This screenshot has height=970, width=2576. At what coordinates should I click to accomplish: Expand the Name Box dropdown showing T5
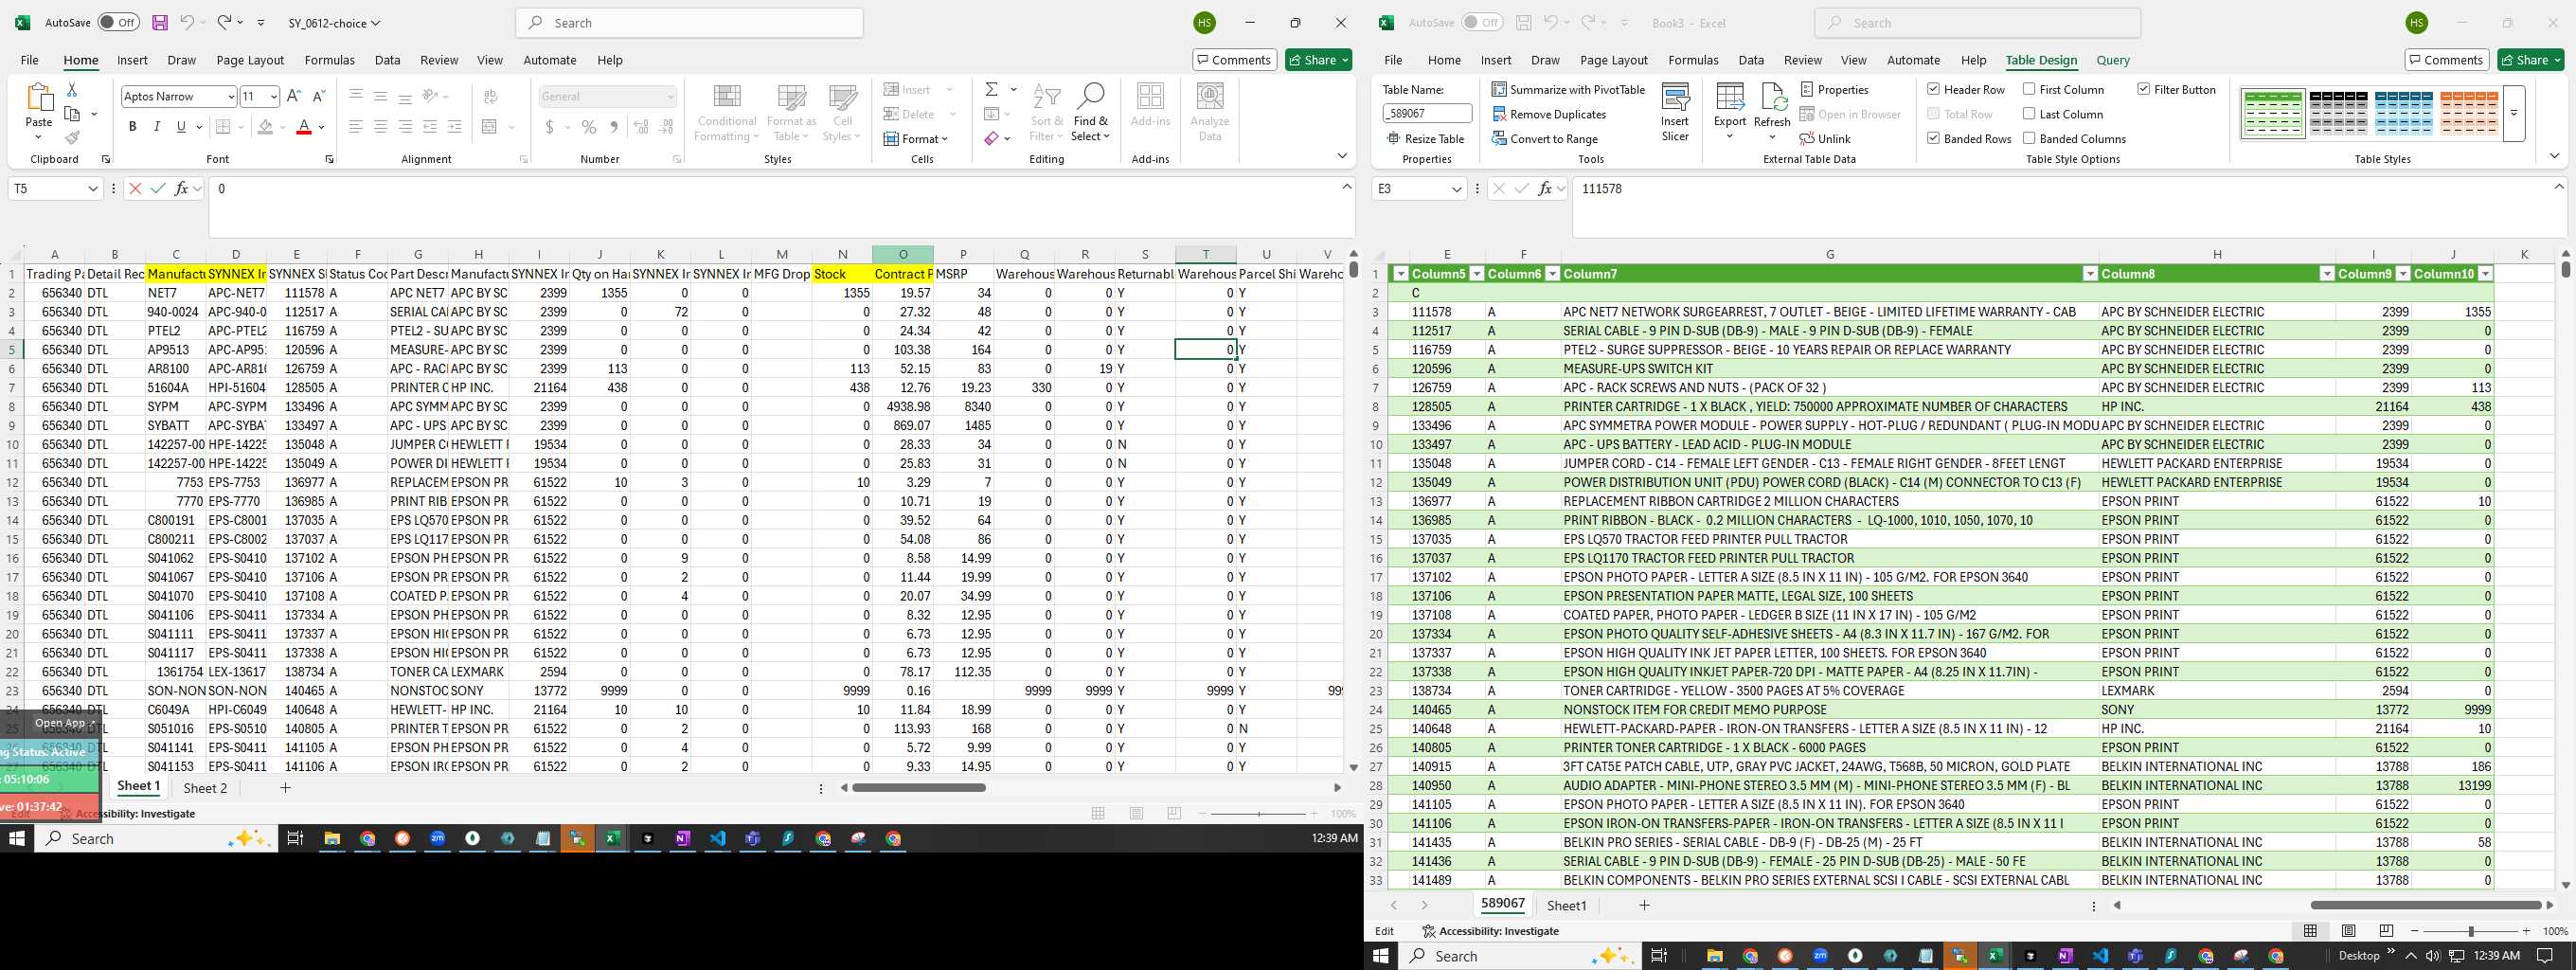(x=93, y=189)
